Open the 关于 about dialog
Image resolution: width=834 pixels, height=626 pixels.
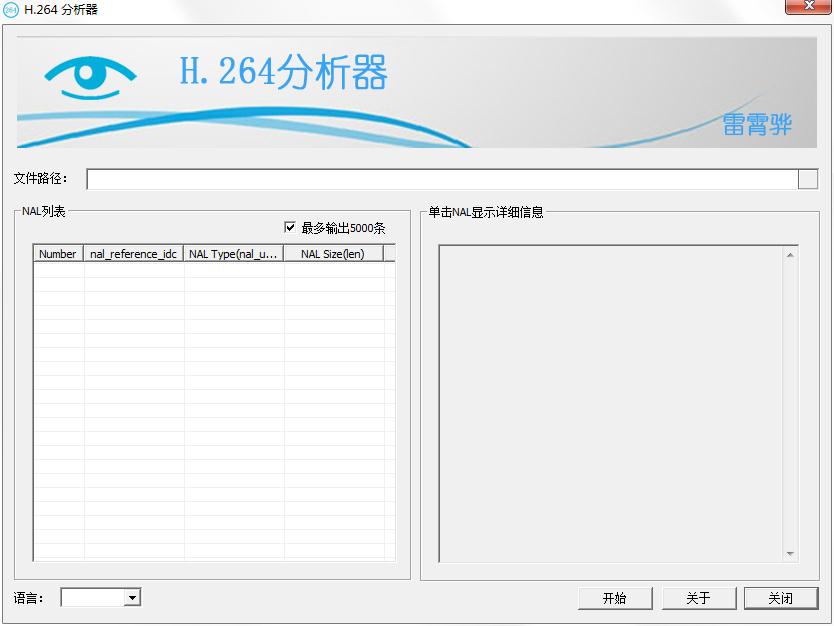click(698, 597)
